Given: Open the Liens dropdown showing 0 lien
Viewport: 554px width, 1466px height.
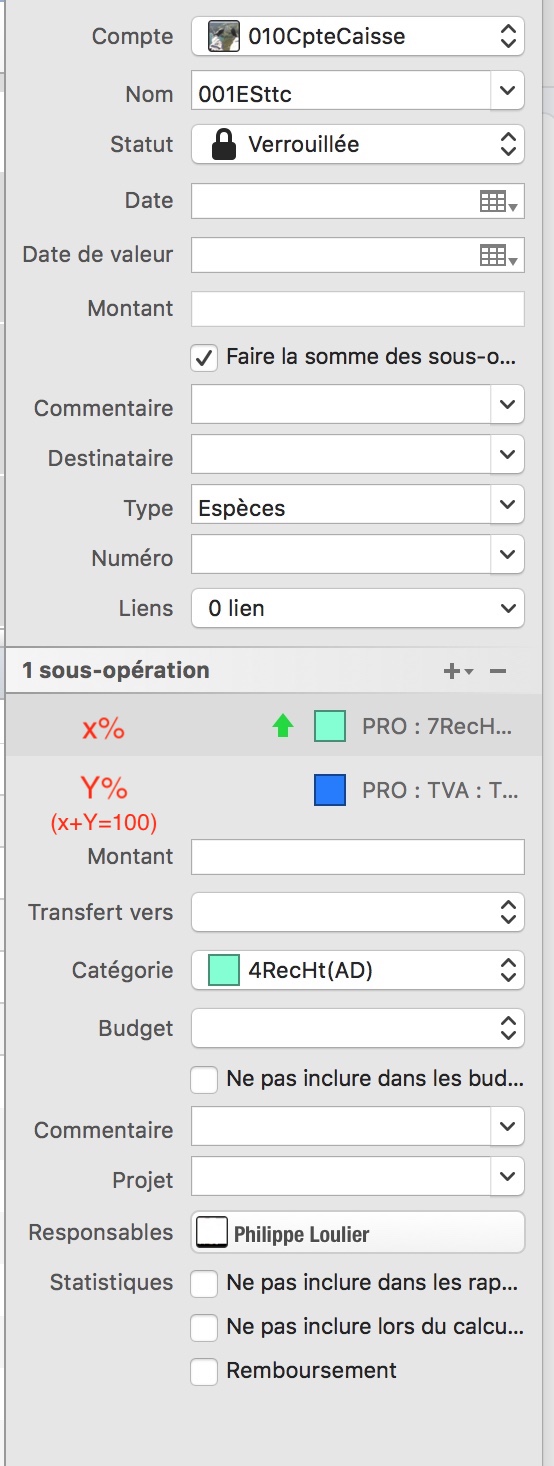Looking at the screenshot, I should tap(358, 607).
